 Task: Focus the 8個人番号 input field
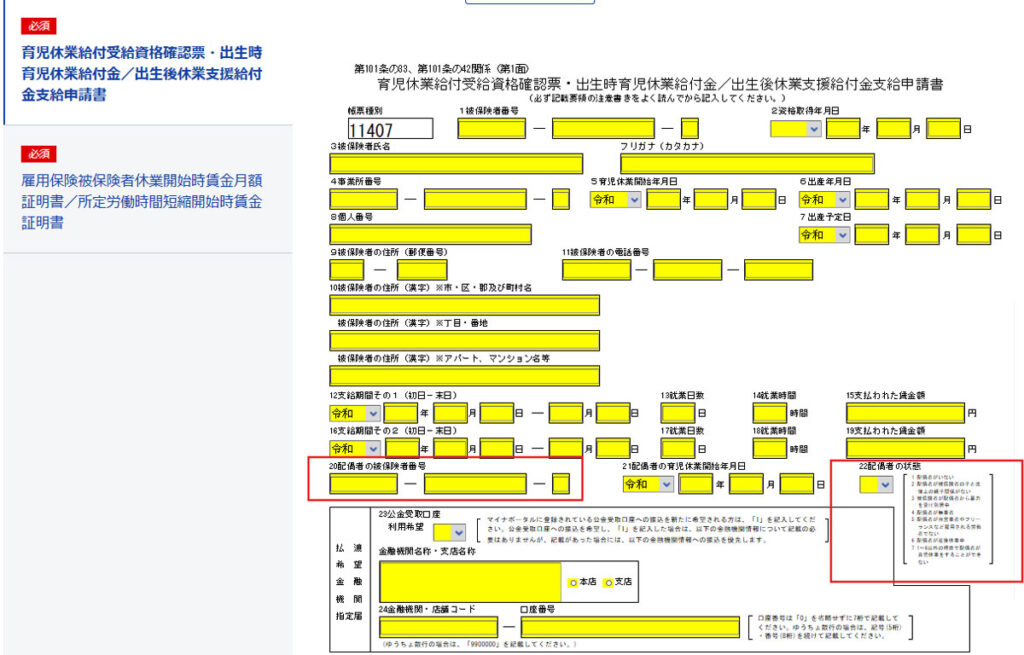tap(430, 235)
